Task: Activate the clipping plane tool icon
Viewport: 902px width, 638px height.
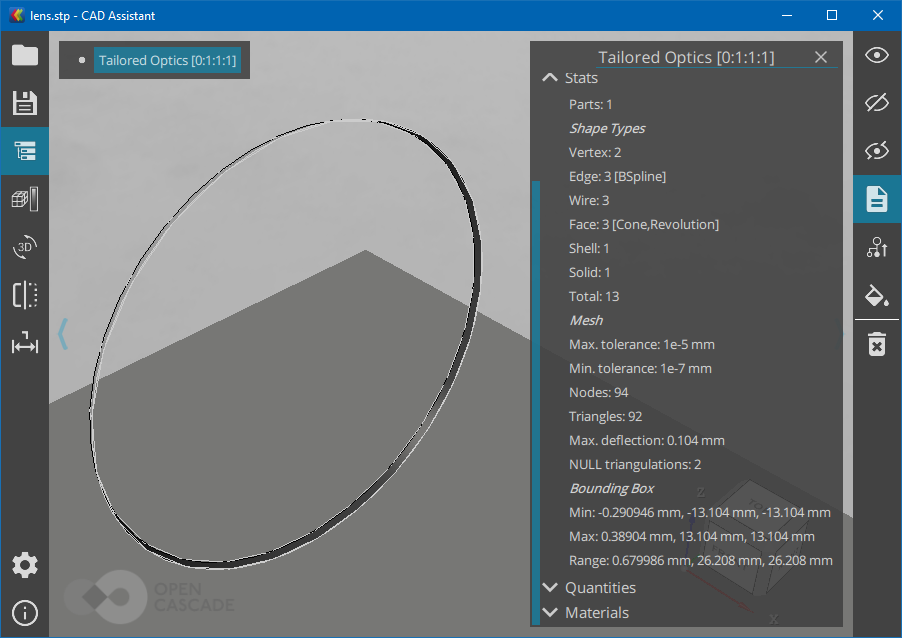Action: coord(24,295)
